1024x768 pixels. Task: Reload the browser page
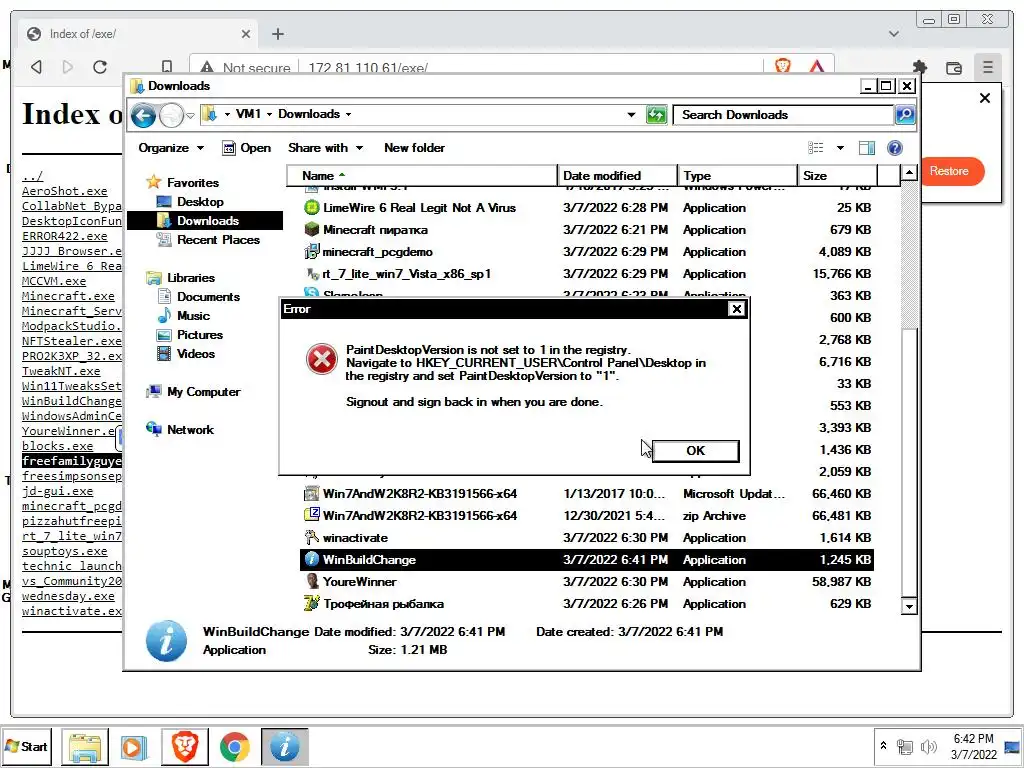coord(100,67)
